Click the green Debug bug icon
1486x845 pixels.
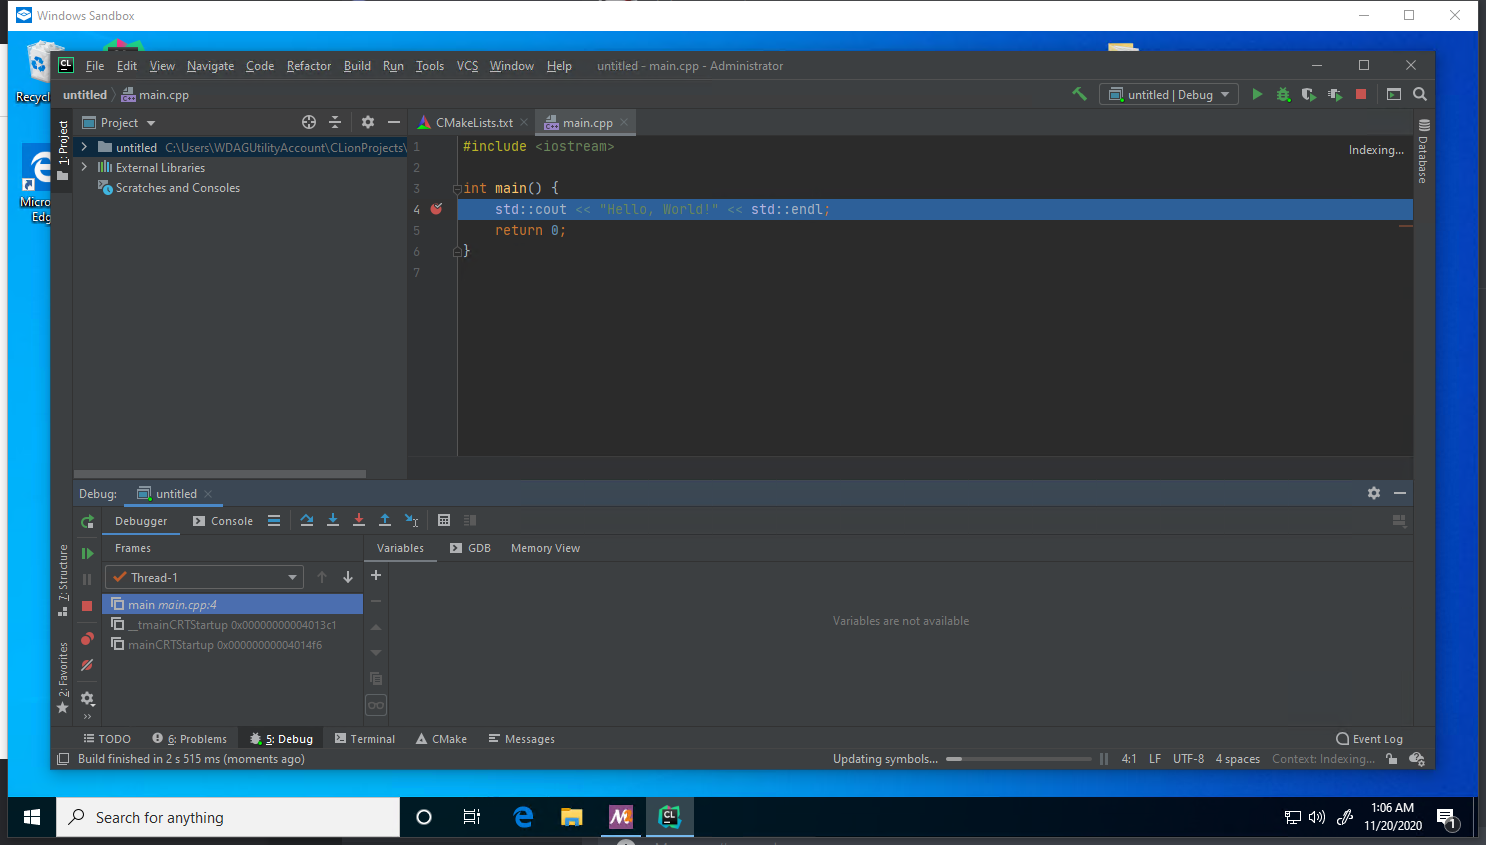[1283, 94]
